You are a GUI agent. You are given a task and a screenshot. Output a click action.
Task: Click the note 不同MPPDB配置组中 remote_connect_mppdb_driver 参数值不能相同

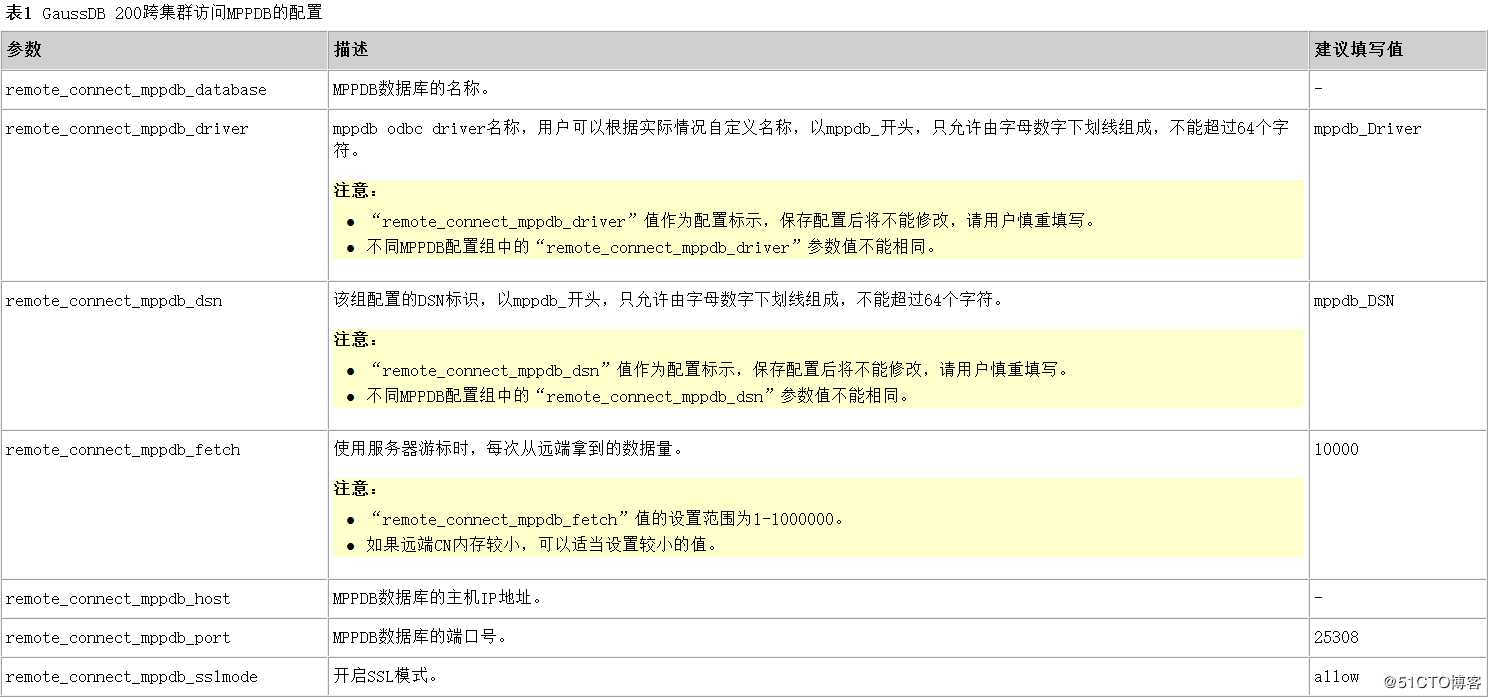tap(651, 247)
